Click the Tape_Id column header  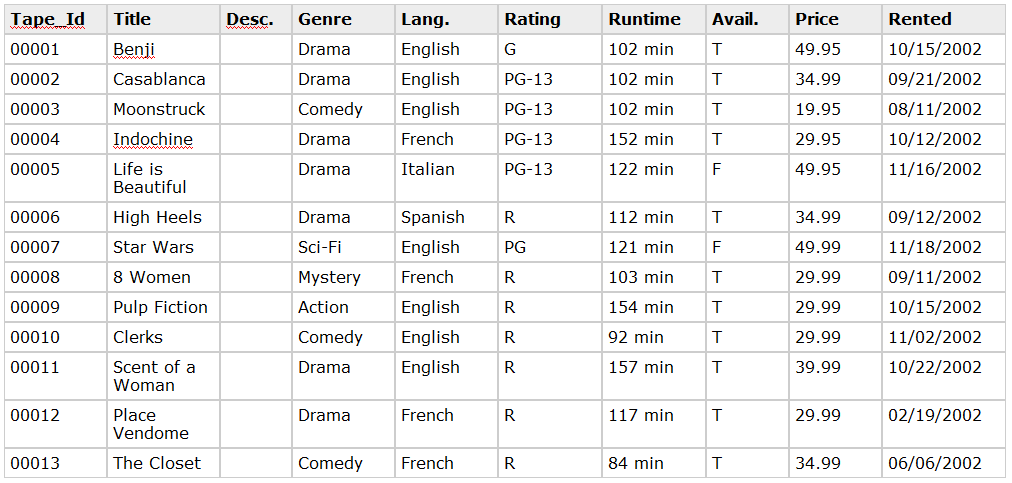point(56,19)
